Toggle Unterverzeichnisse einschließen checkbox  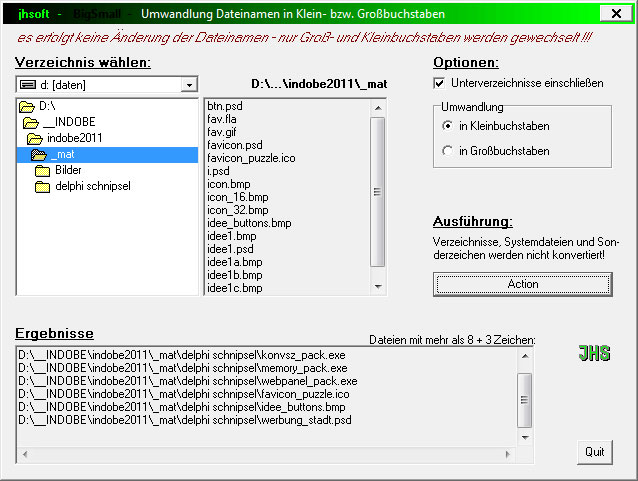point(439,82)
